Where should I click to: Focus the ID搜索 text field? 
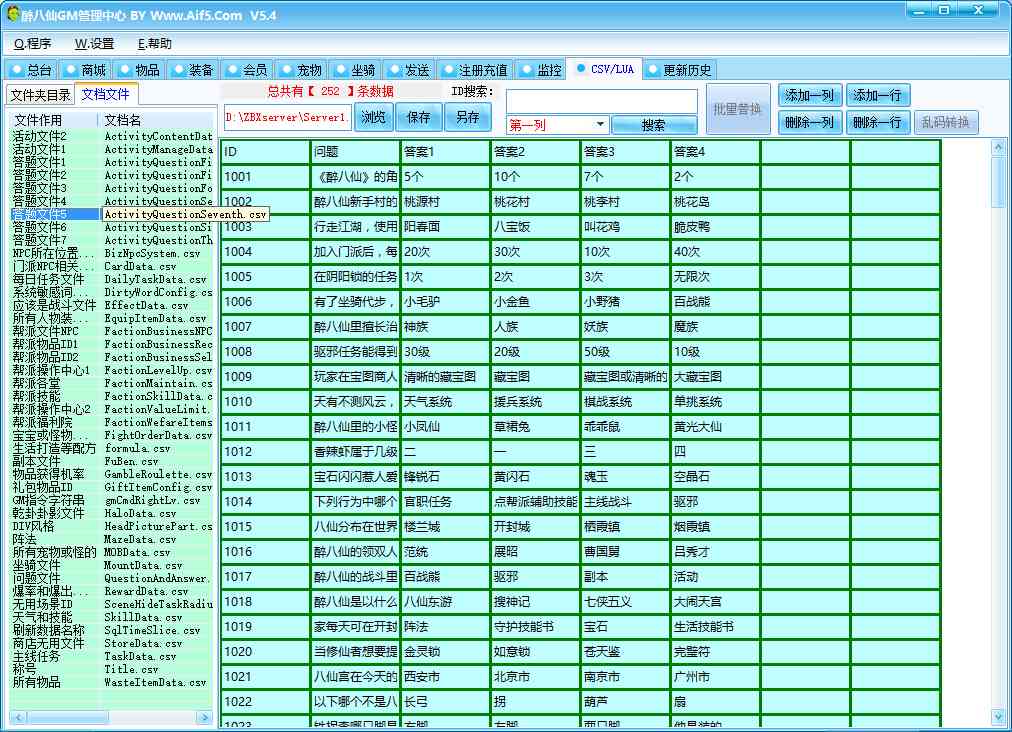pyautogui.click(x=601, y=102)
